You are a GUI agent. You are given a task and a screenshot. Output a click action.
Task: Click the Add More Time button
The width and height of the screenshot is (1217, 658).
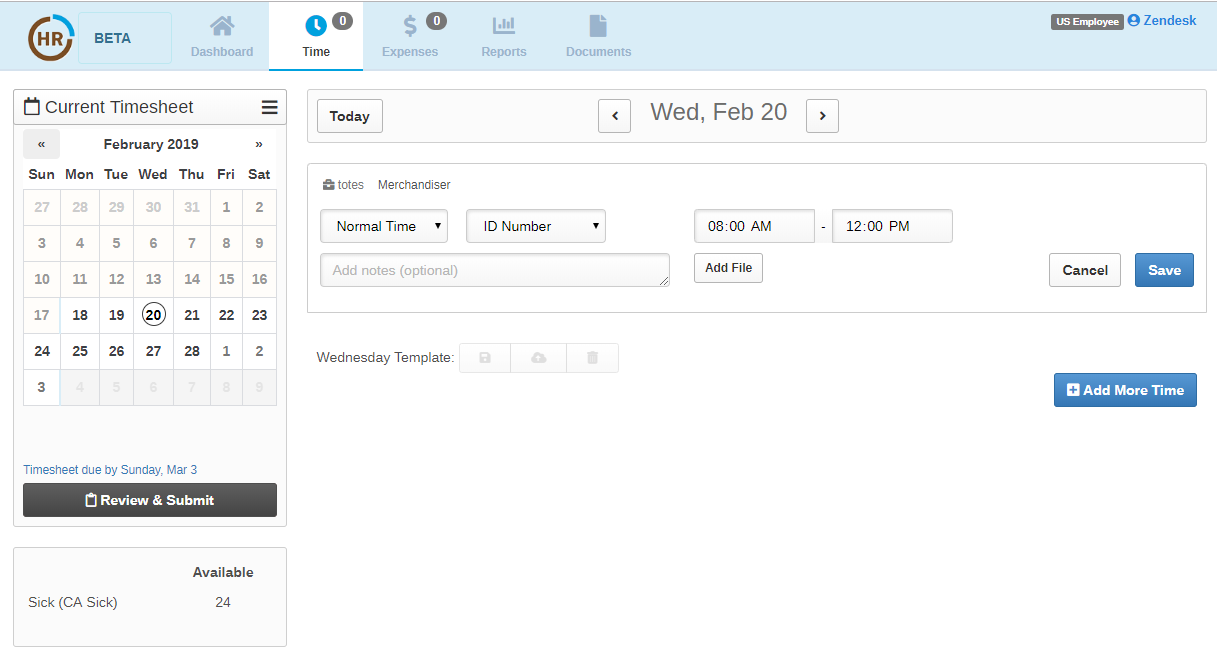point(1125,390)
